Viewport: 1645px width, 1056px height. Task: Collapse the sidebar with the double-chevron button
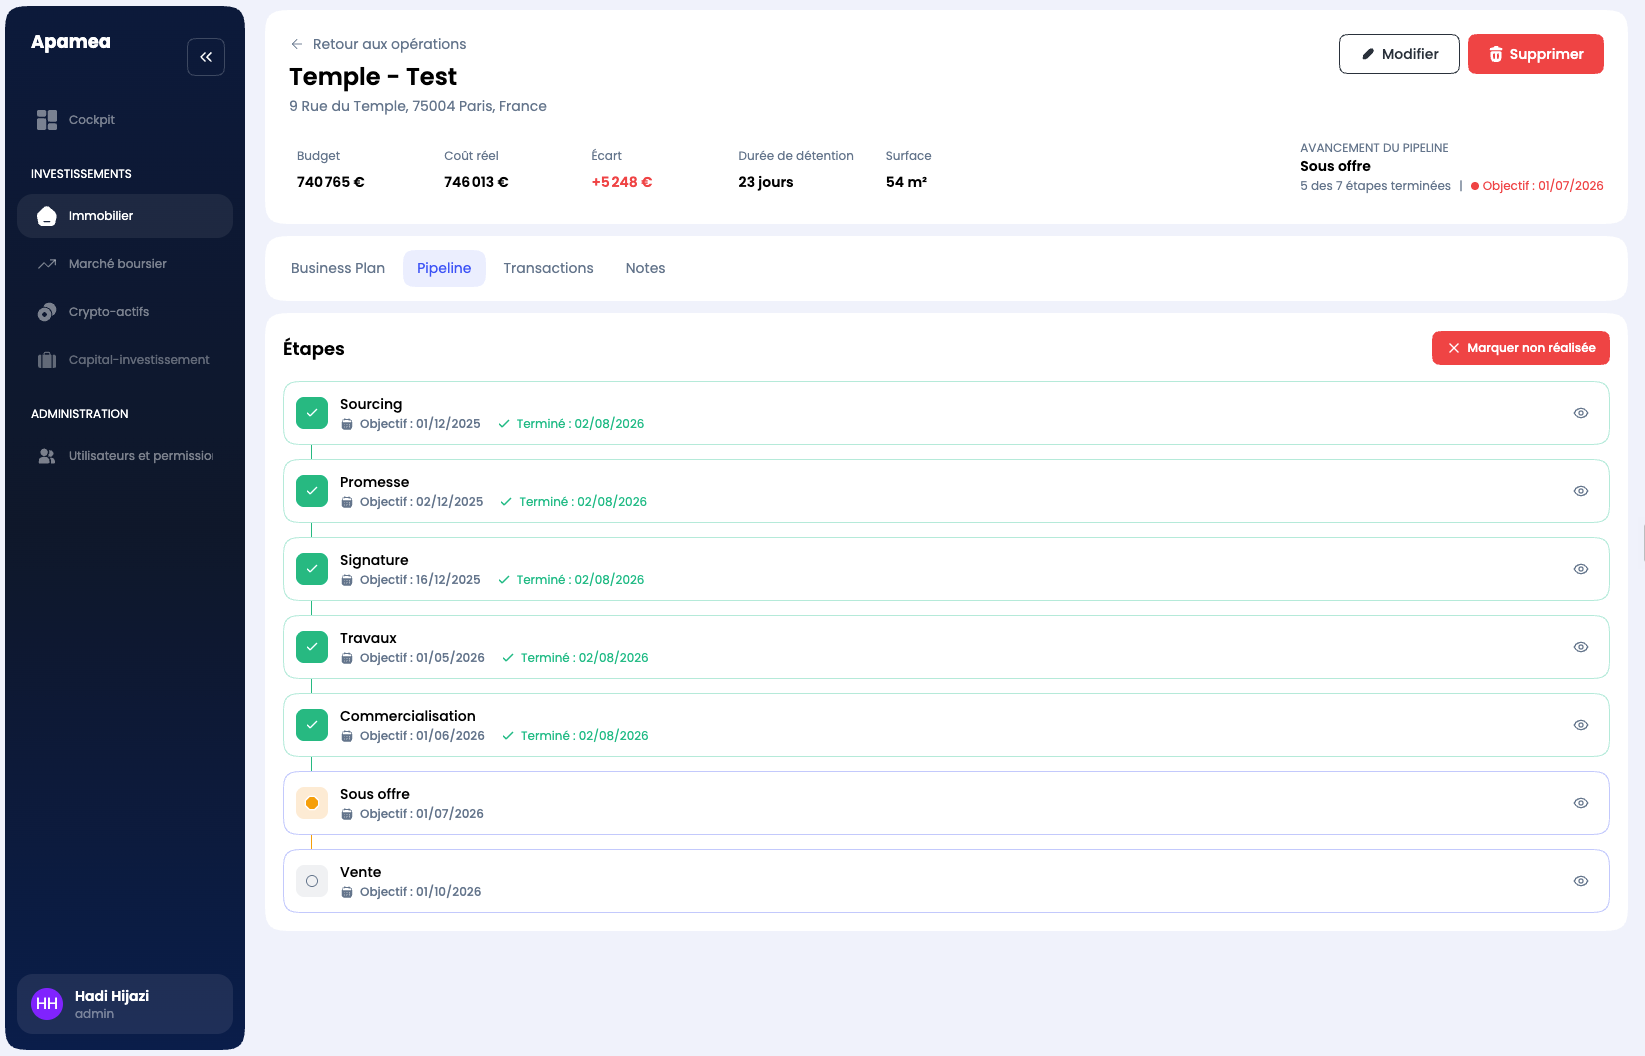tap(206, 57)
